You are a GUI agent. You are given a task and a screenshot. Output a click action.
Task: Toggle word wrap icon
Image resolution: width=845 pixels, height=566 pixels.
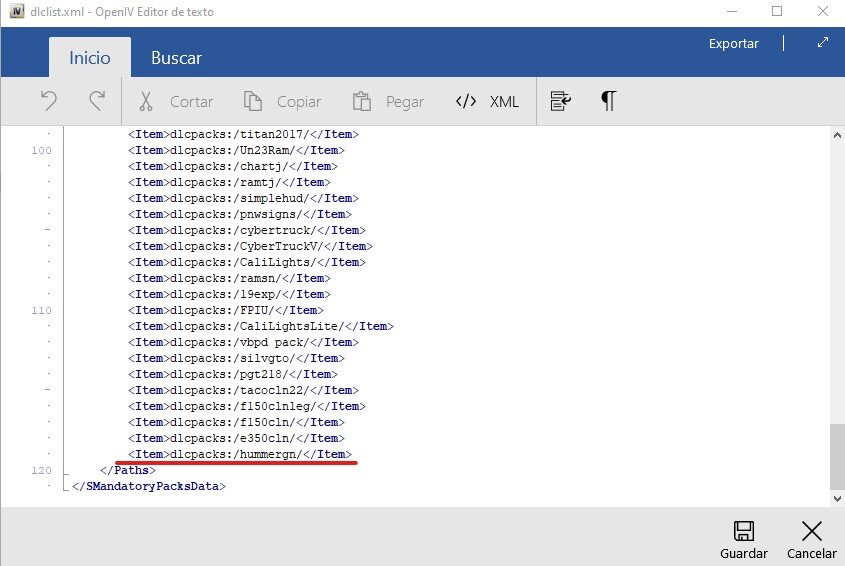(560, 101)
